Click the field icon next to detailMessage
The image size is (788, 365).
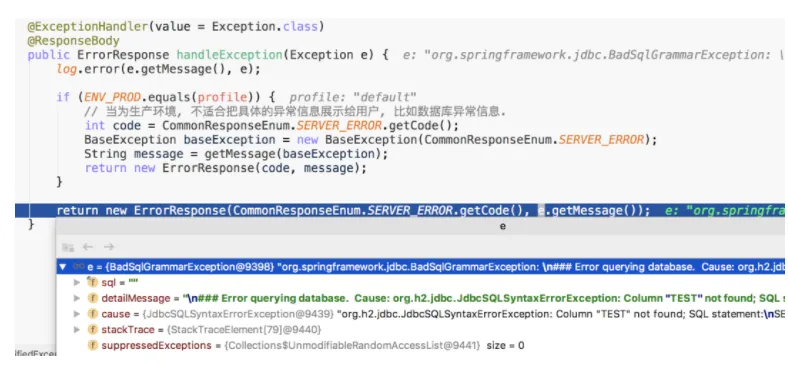pyautogui.click(x=92, y=298)
